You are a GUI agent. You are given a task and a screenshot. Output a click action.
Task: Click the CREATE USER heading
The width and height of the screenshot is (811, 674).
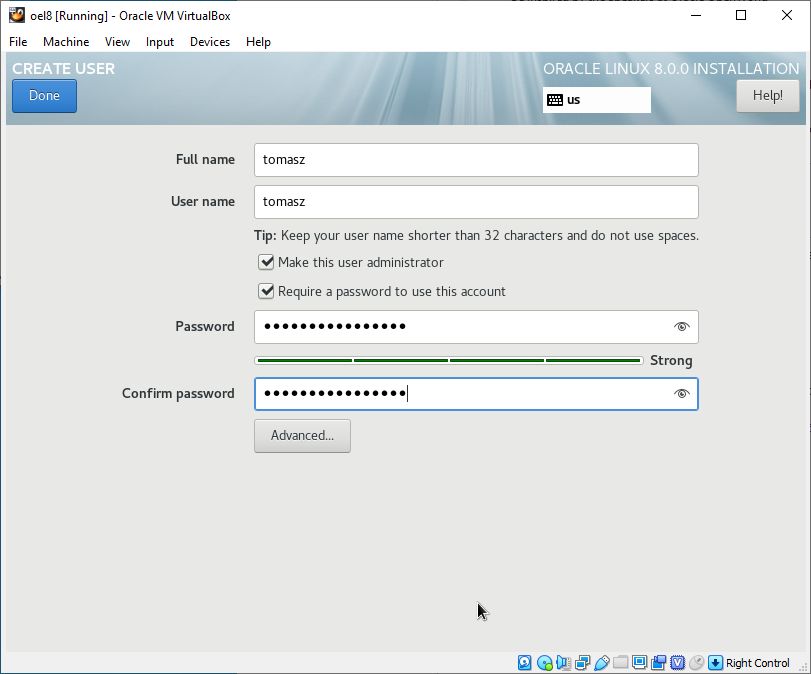64,68
